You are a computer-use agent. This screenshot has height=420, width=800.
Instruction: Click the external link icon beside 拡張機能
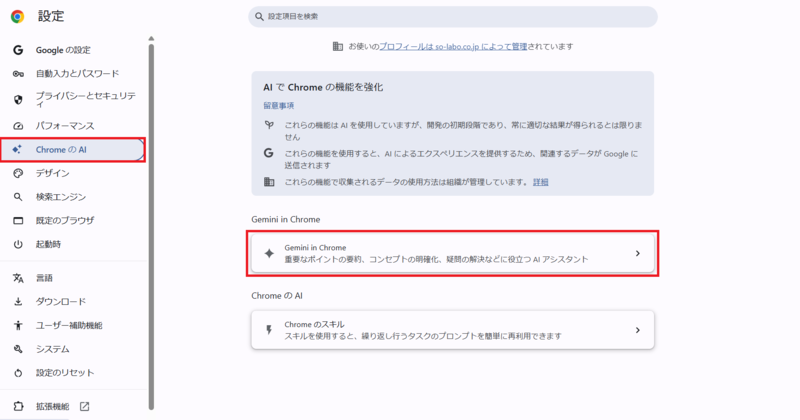(84, 407)
